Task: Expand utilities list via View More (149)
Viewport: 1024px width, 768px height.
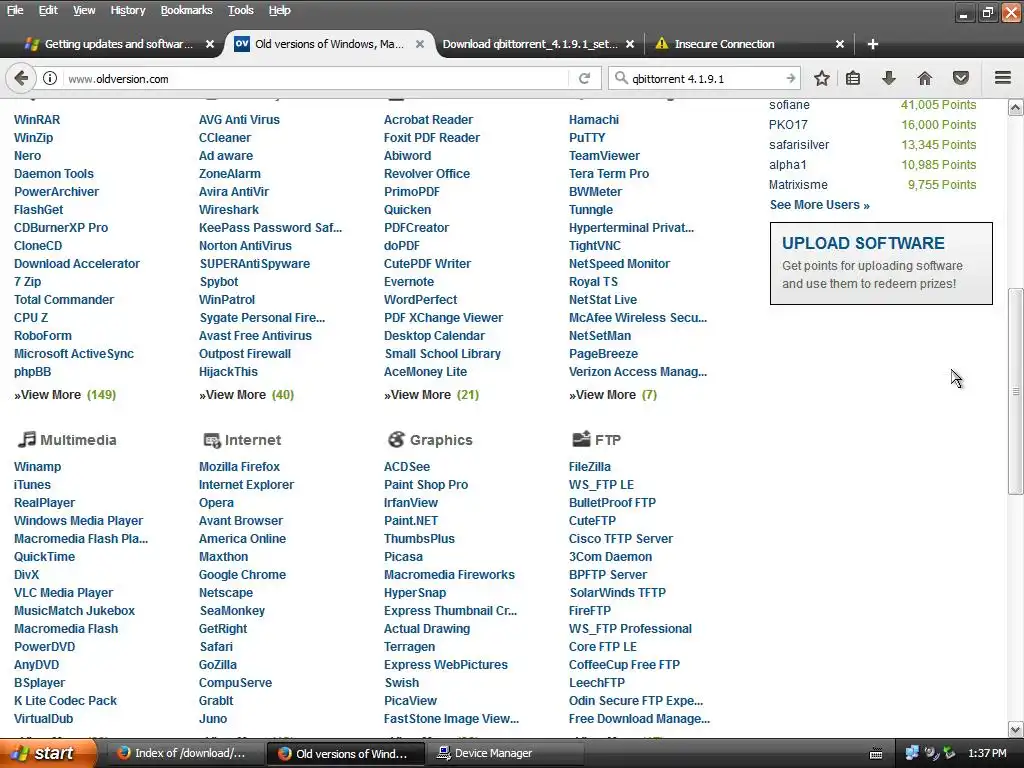Action: click(x=65, y=394)
